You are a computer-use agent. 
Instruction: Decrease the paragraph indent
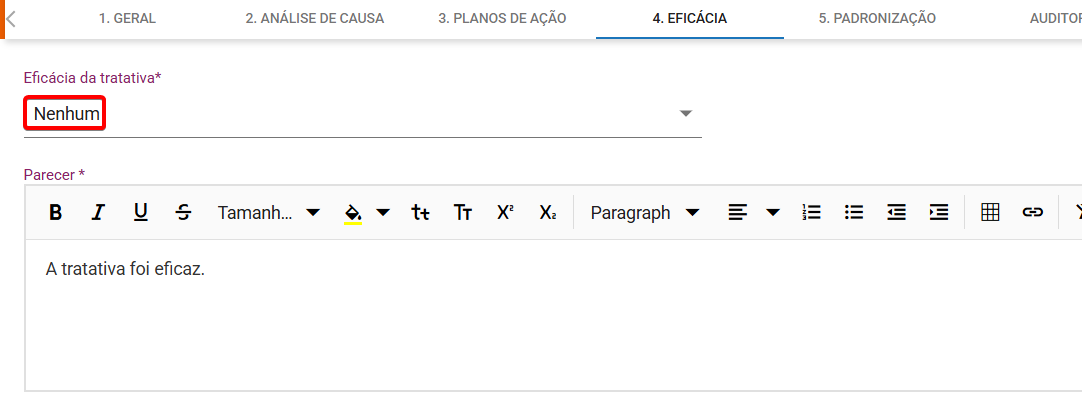896,213
